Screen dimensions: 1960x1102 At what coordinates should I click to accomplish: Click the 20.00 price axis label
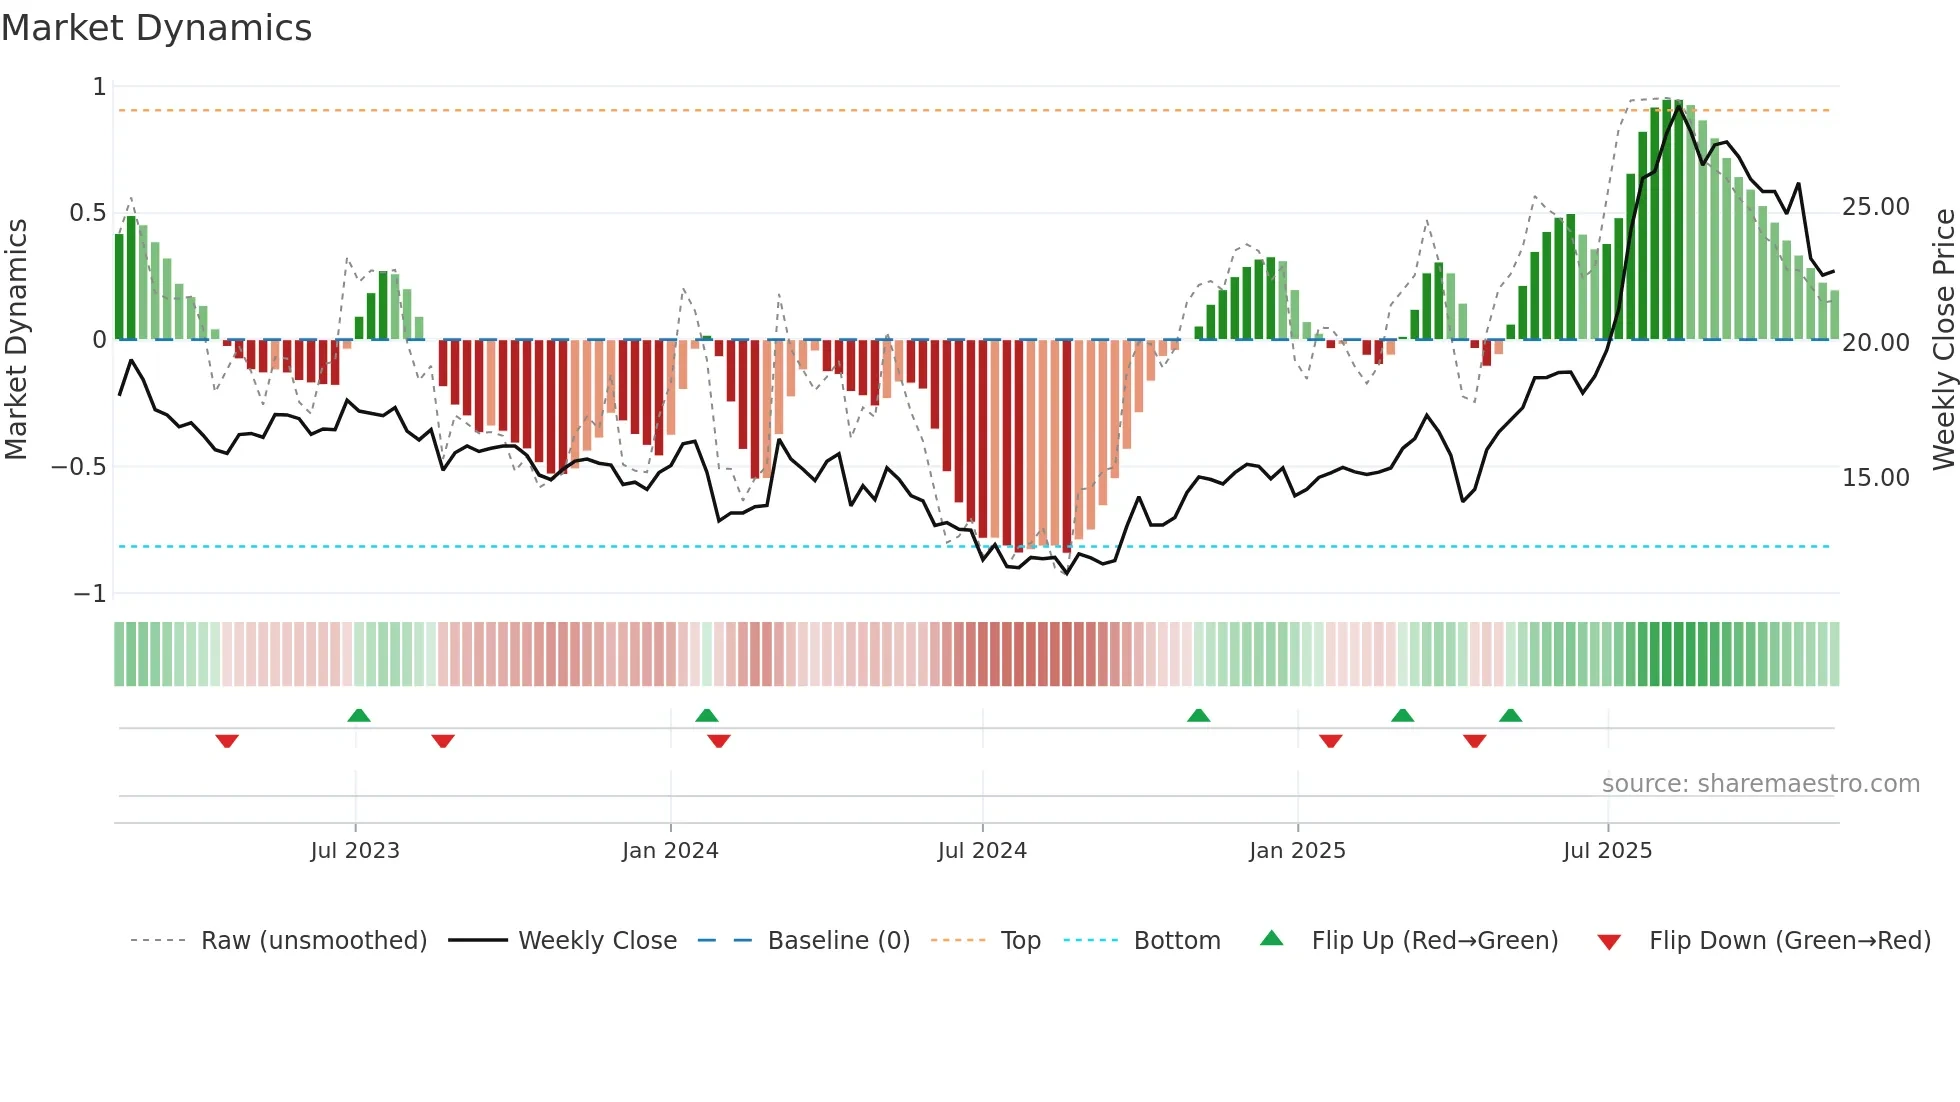[1876, 343]
